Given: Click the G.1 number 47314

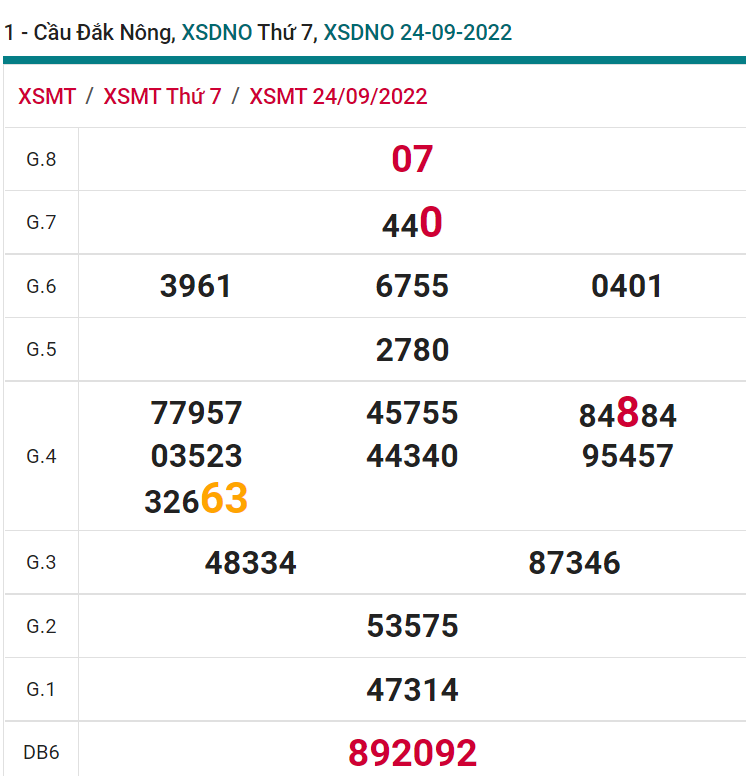Looking at the screenshot, I should click(x=412, y=690).
